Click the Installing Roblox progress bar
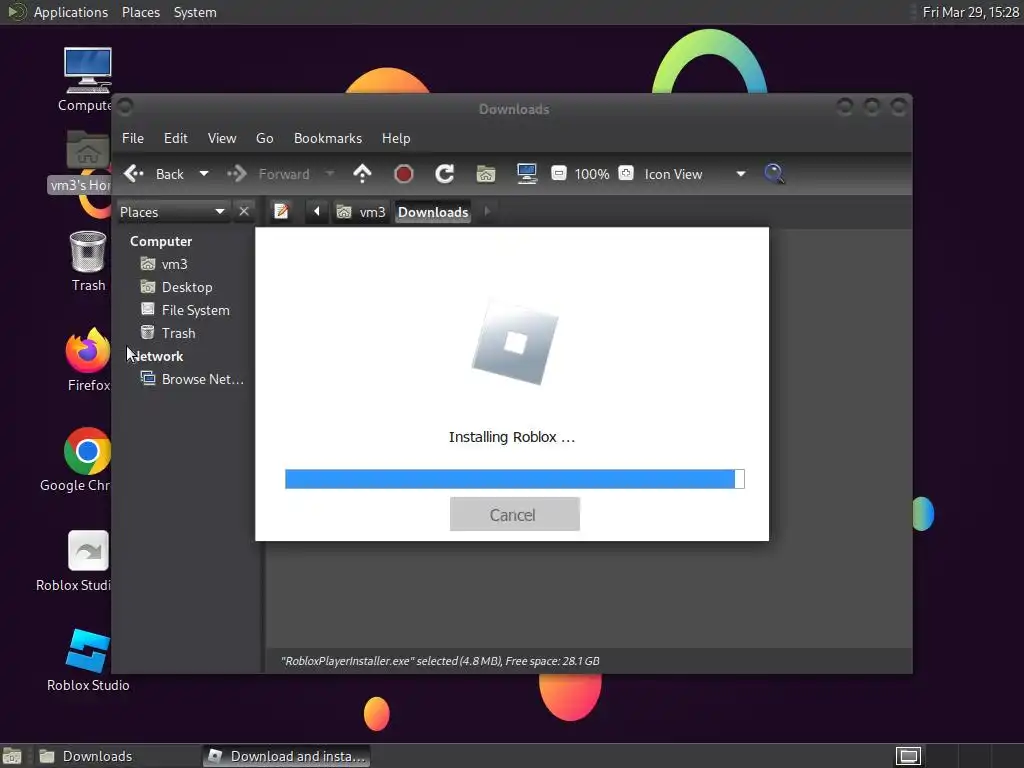The height and width of the screenshot is (768, 1024). pos(515,479)
